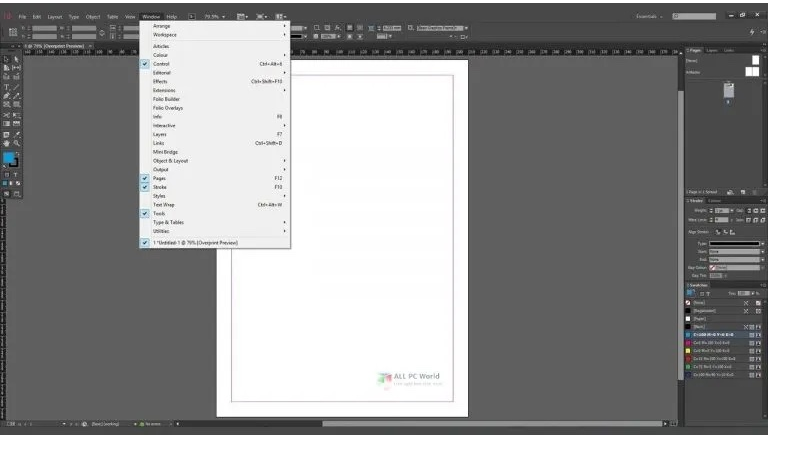Screen dimensions: 793x451
Task: Click the screen mode icon in application bar
Action: (x=260, y=17)
